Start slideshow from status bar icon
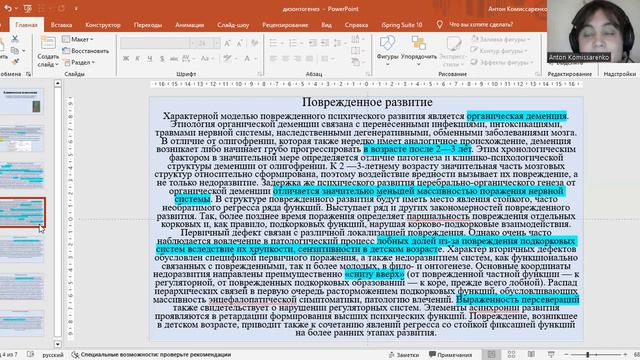 551,354
